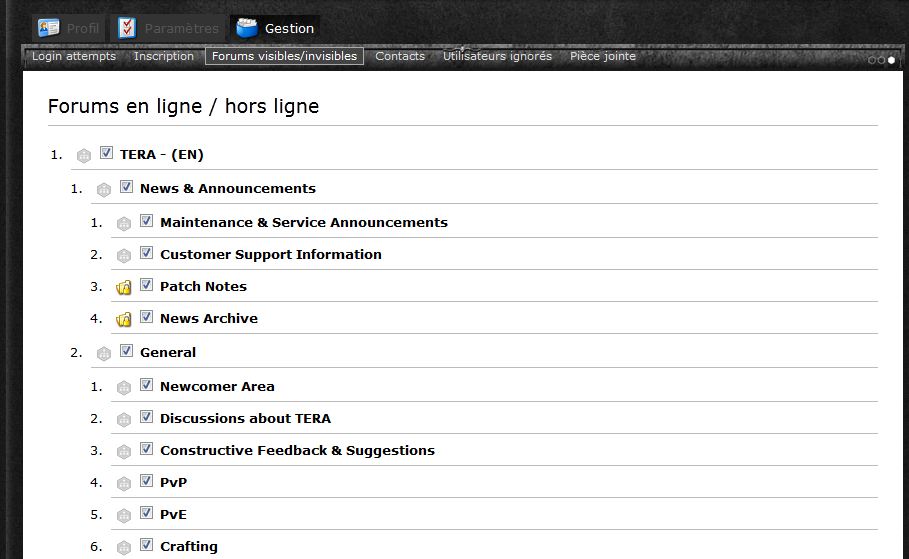The height and width of the screenshot is (559, 909).
Task: Go to Utilisateurs ignorés page
Action: 497,56
